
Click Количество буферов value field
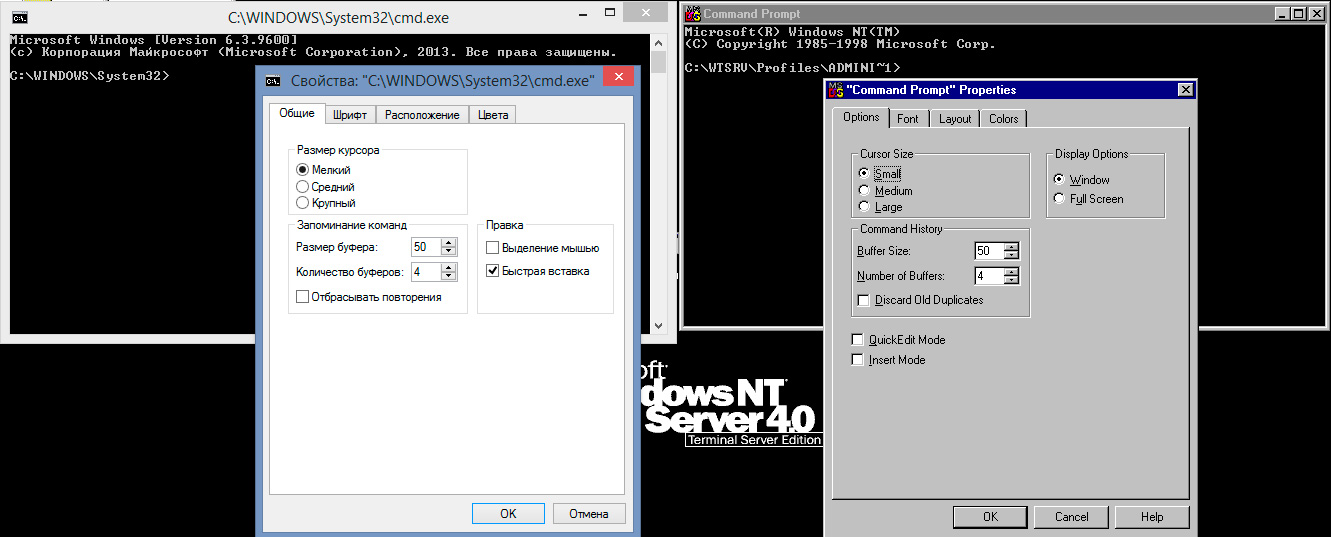(x=426, y=272)
